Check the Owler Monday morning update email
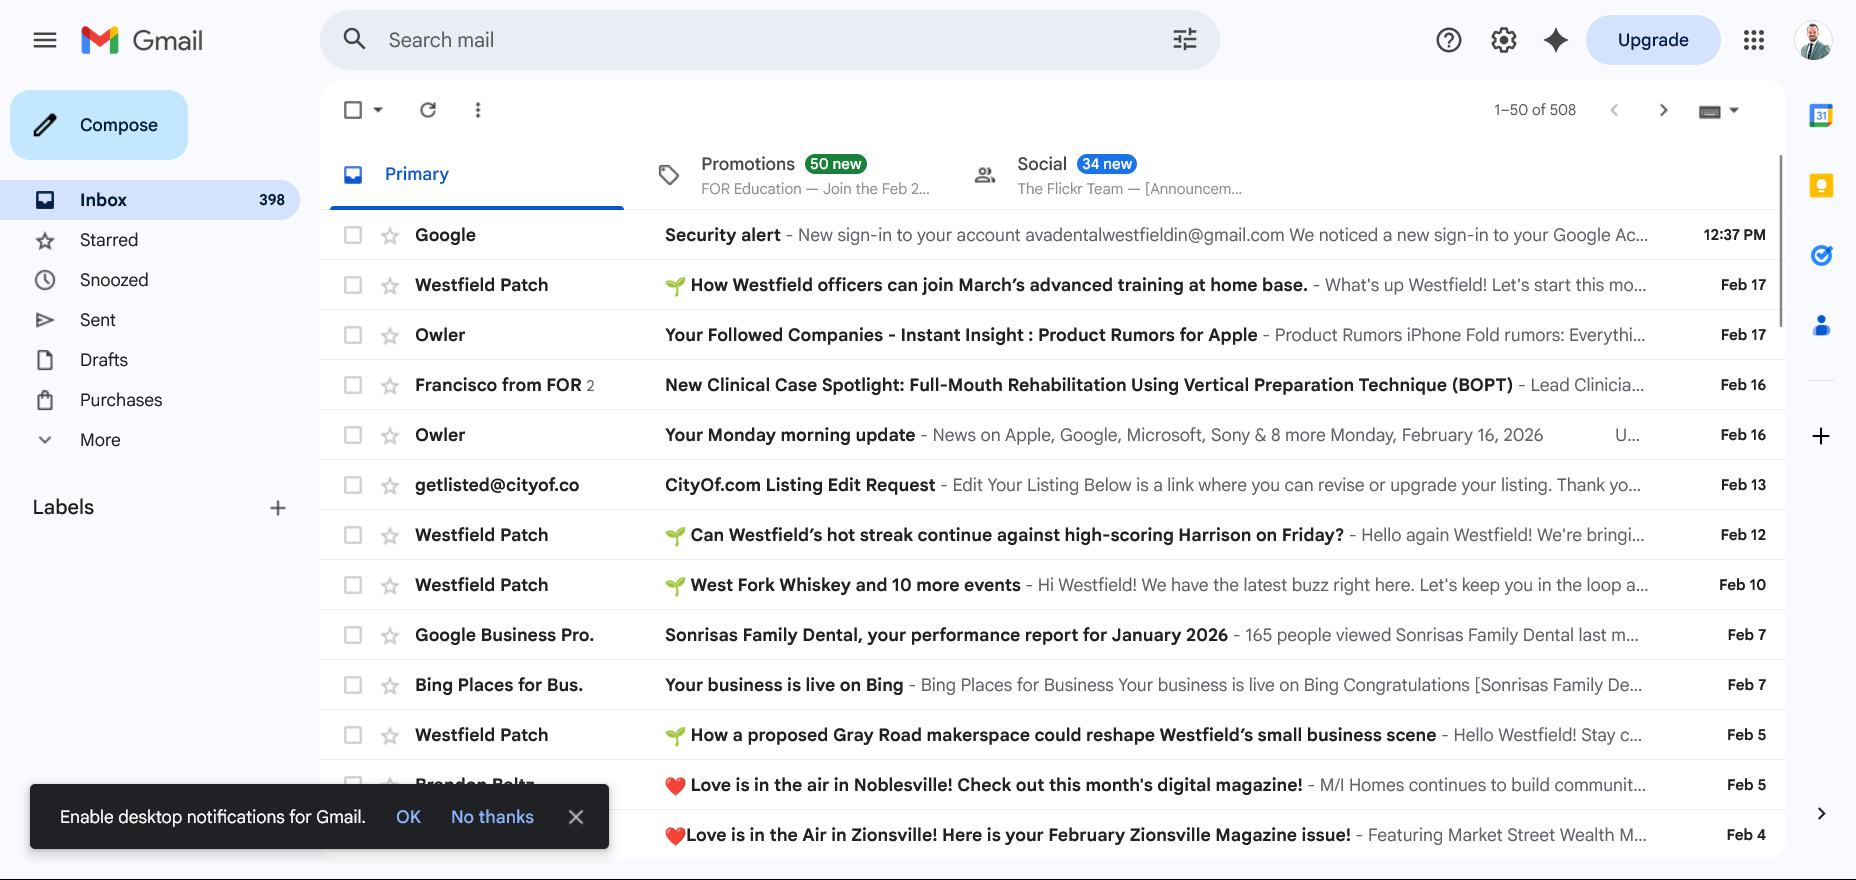The image size is (1856, 880). point(353,435)
